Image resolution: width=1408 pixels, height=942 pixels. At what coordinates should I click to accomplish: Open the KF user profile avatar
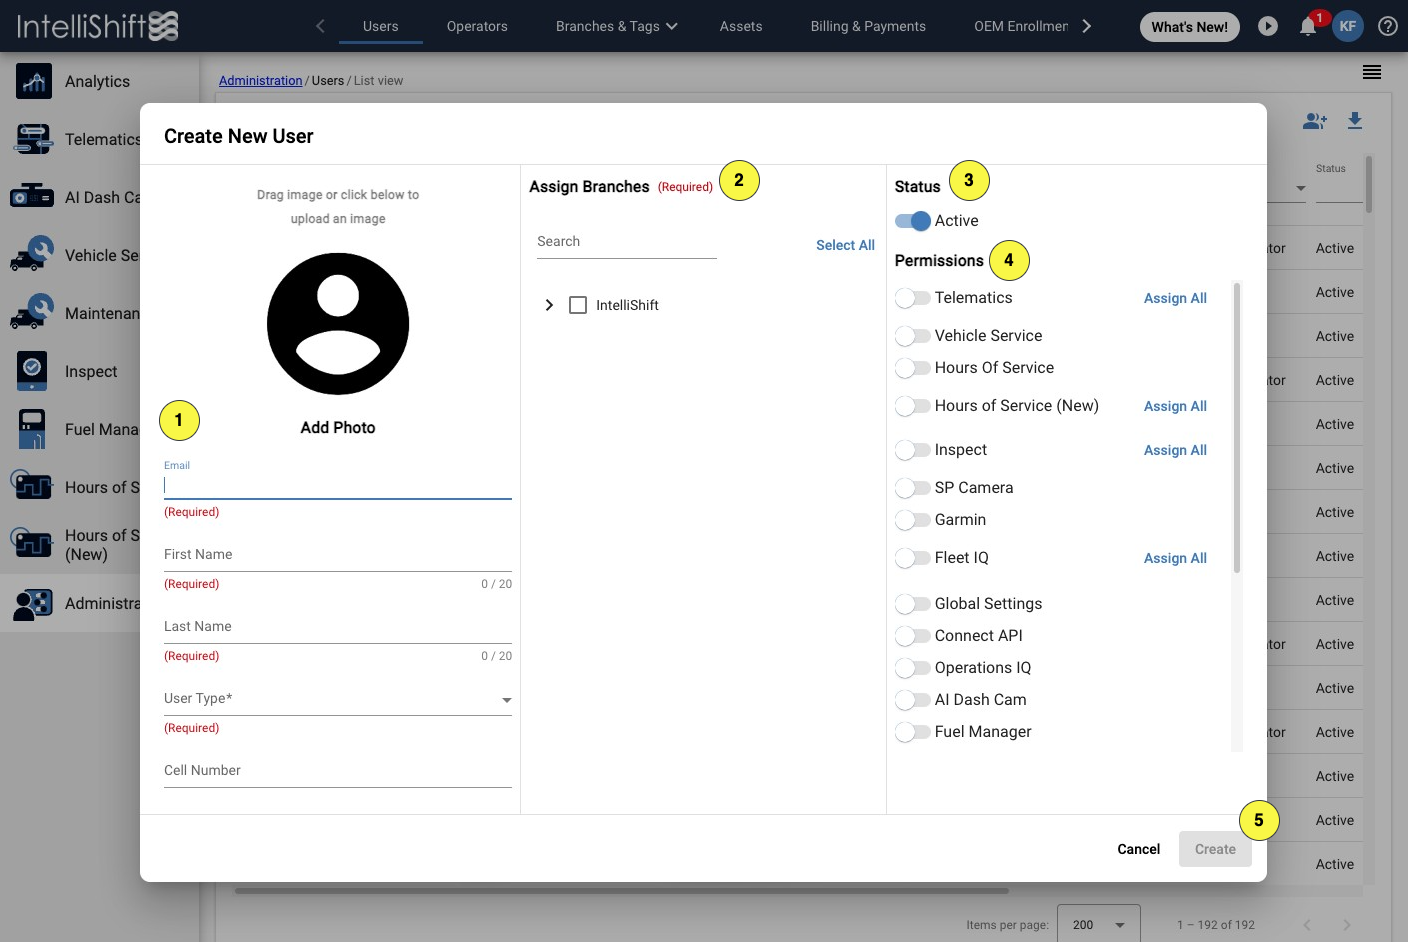click(1348, 26)
